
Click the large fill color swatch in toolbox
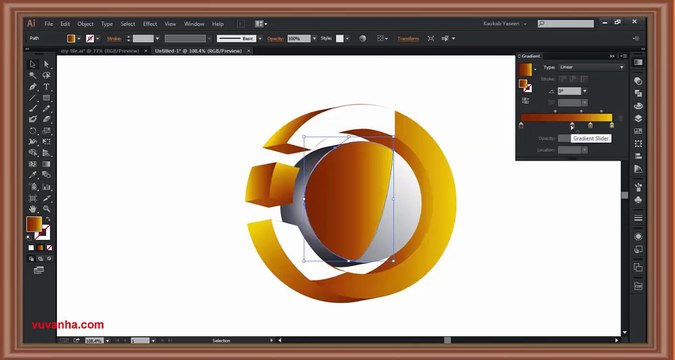pyautogui.click(x=34, y=224)
